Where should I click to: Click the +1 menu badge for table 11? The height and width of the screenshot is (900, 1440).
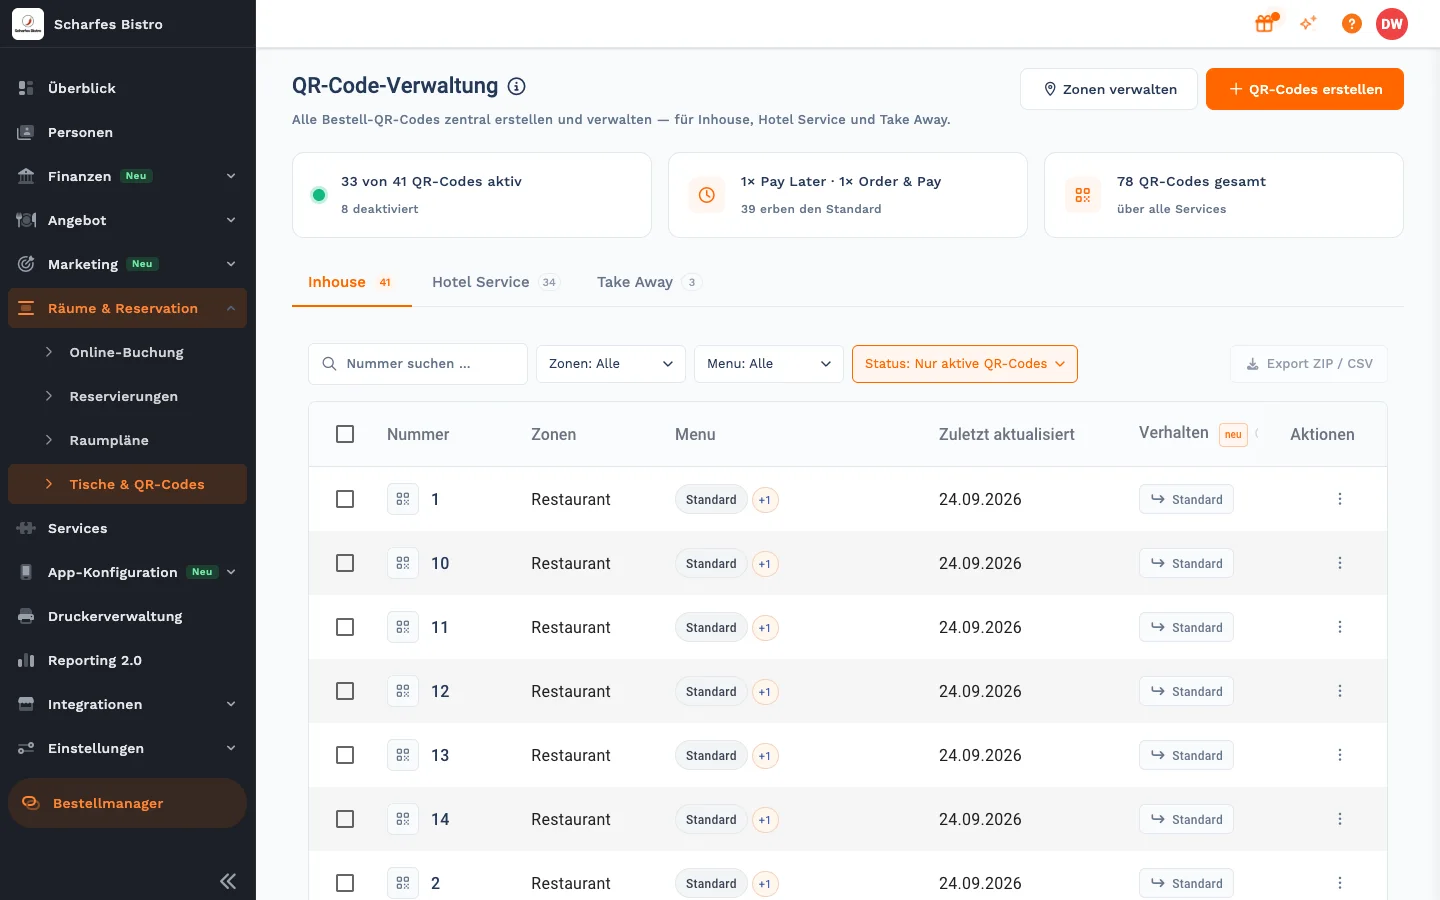coord(765,628)
